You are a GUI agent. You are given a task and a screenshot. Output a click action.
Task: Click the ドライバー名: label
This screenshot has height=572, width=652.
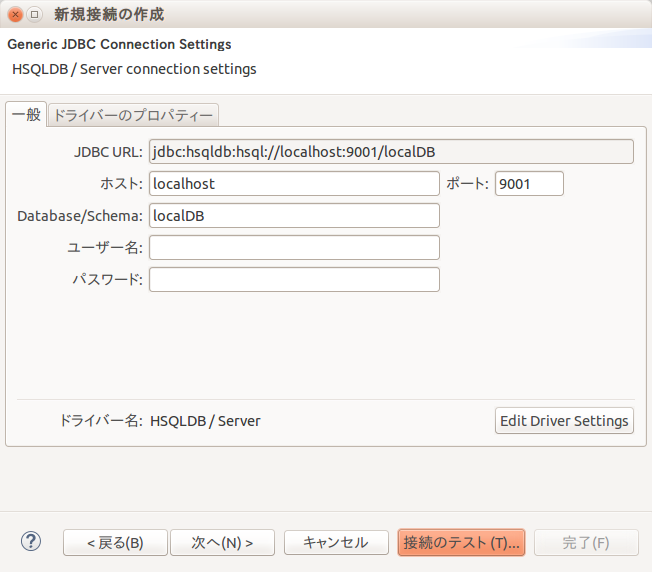pos(101,421)
